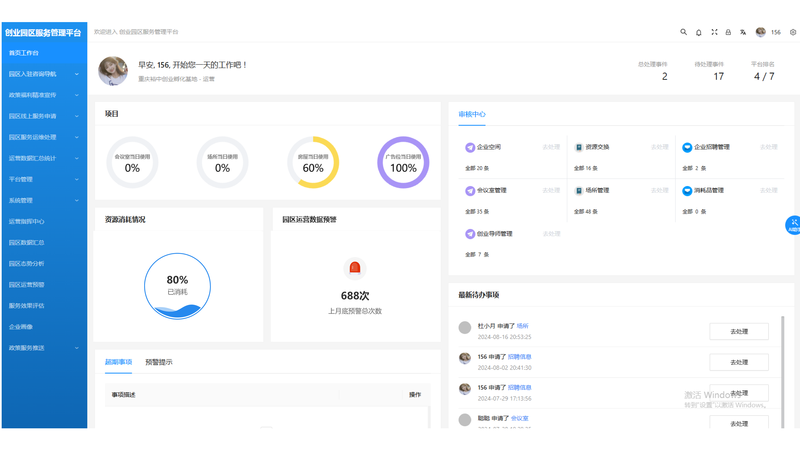Click 去处理 link beside 会议室管理

click(x=551, y=191)
